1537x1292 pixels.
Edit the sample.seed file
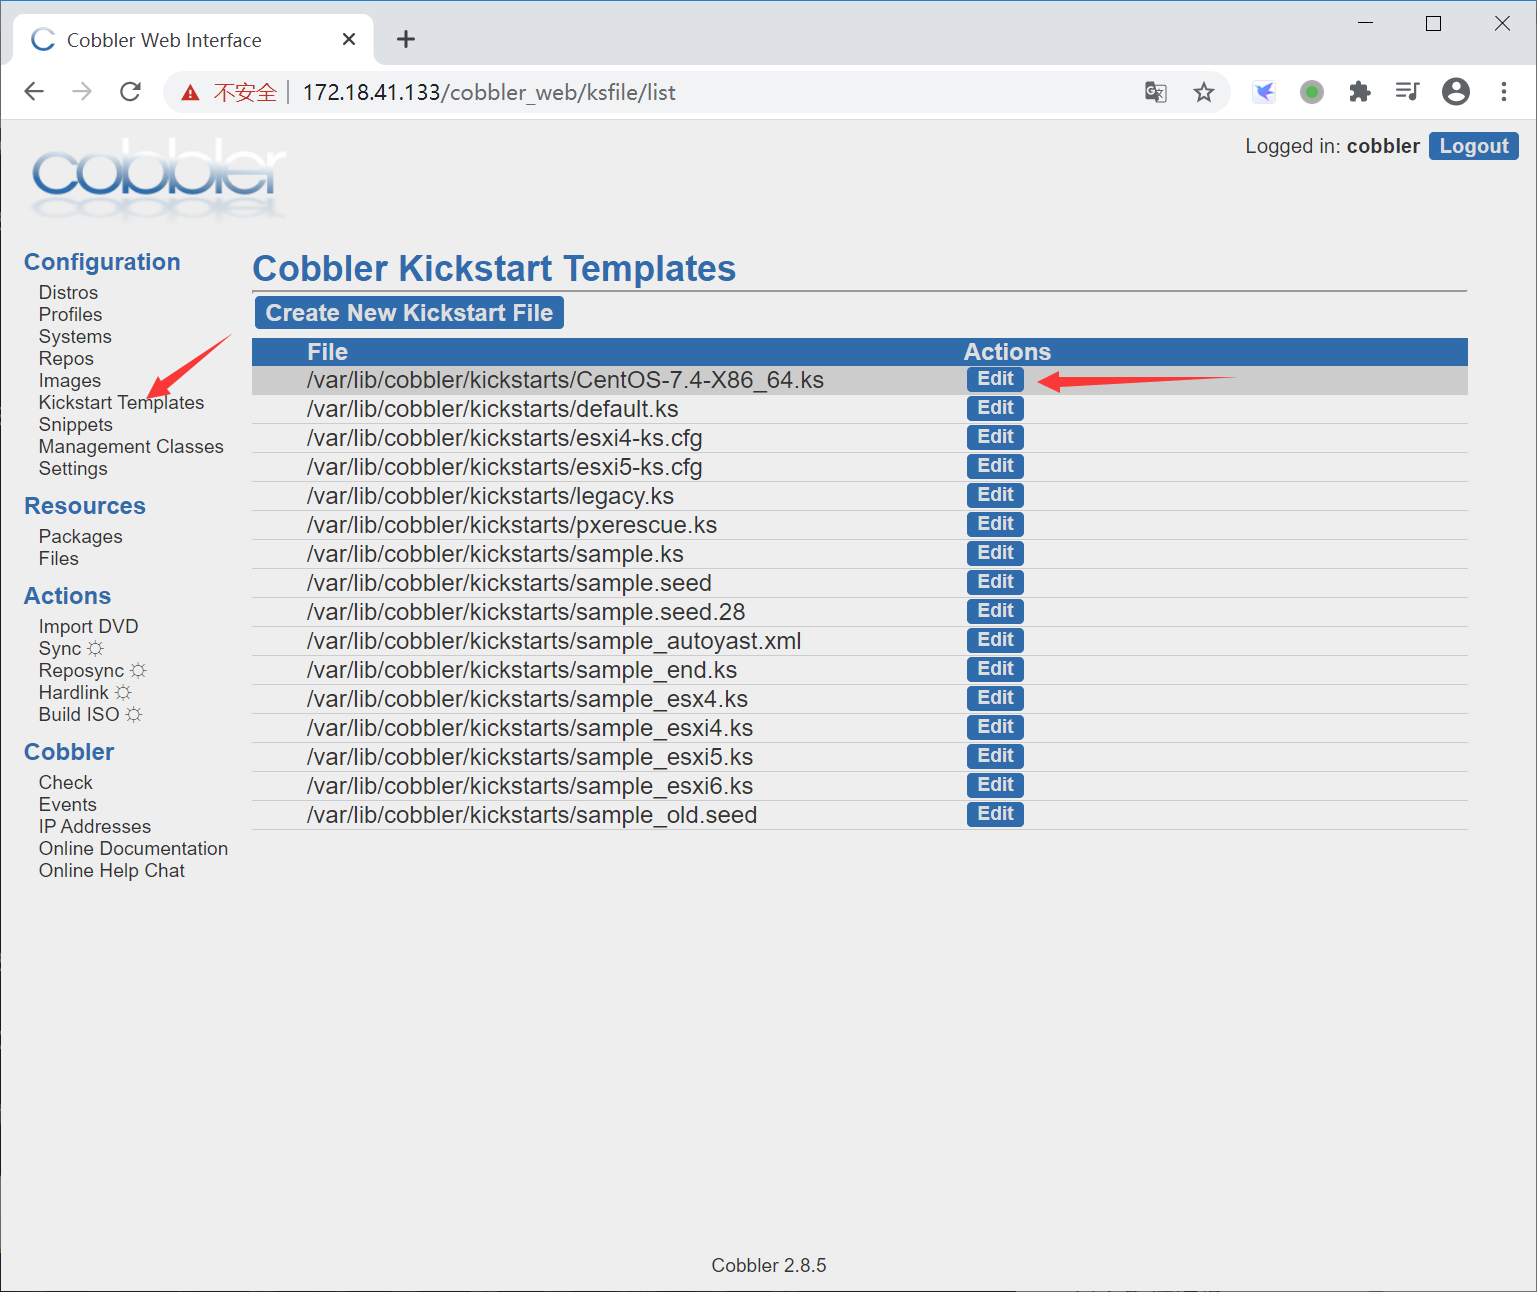(x=995, y=582)
